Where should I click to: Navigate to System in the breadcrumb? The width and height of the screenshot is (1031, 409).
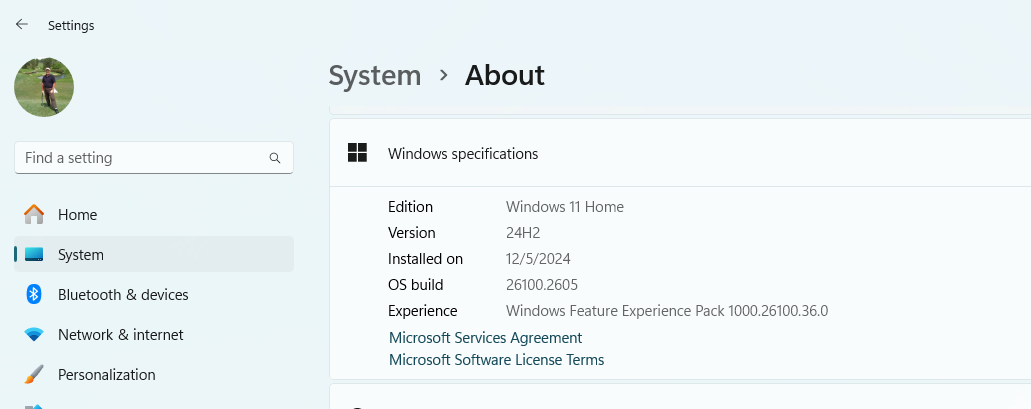(375, 76)
